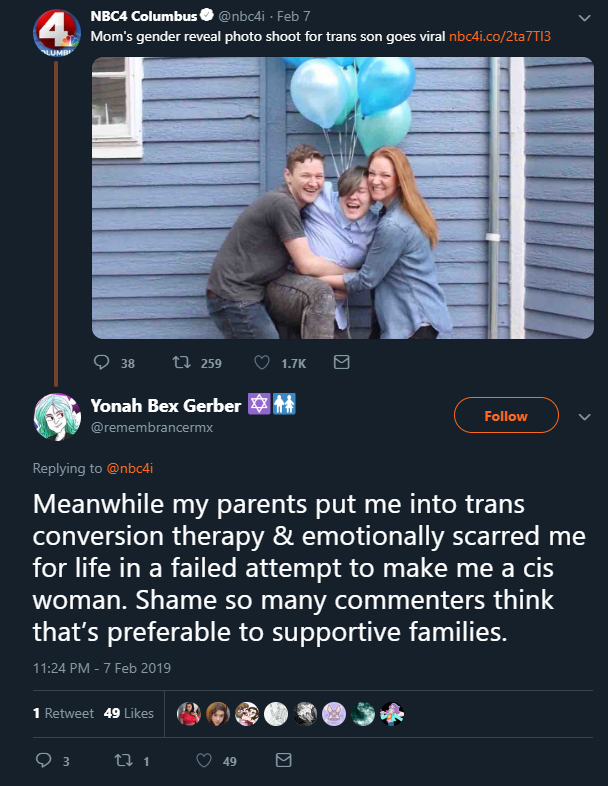
Task: Click the @nbc4i mention in reply line
Action: tap(130, 468)
